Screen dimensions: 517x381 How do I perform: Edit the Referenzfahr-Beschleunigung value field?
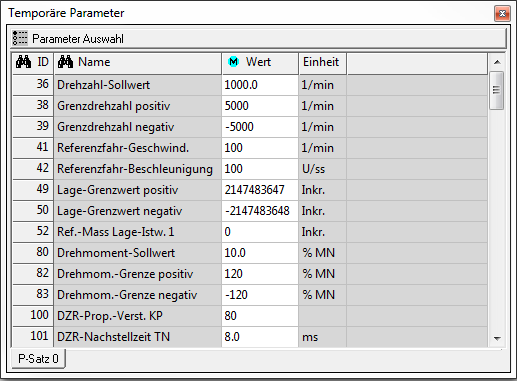(260, 169)
